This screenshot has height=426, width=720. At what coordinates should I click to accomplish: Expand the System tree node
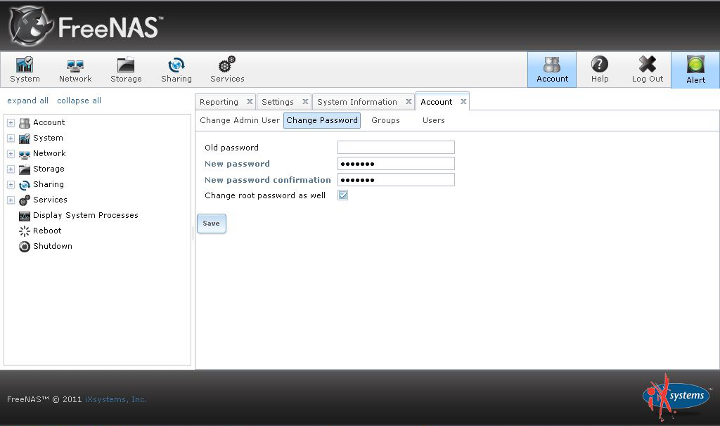click(x=11, y=138)
